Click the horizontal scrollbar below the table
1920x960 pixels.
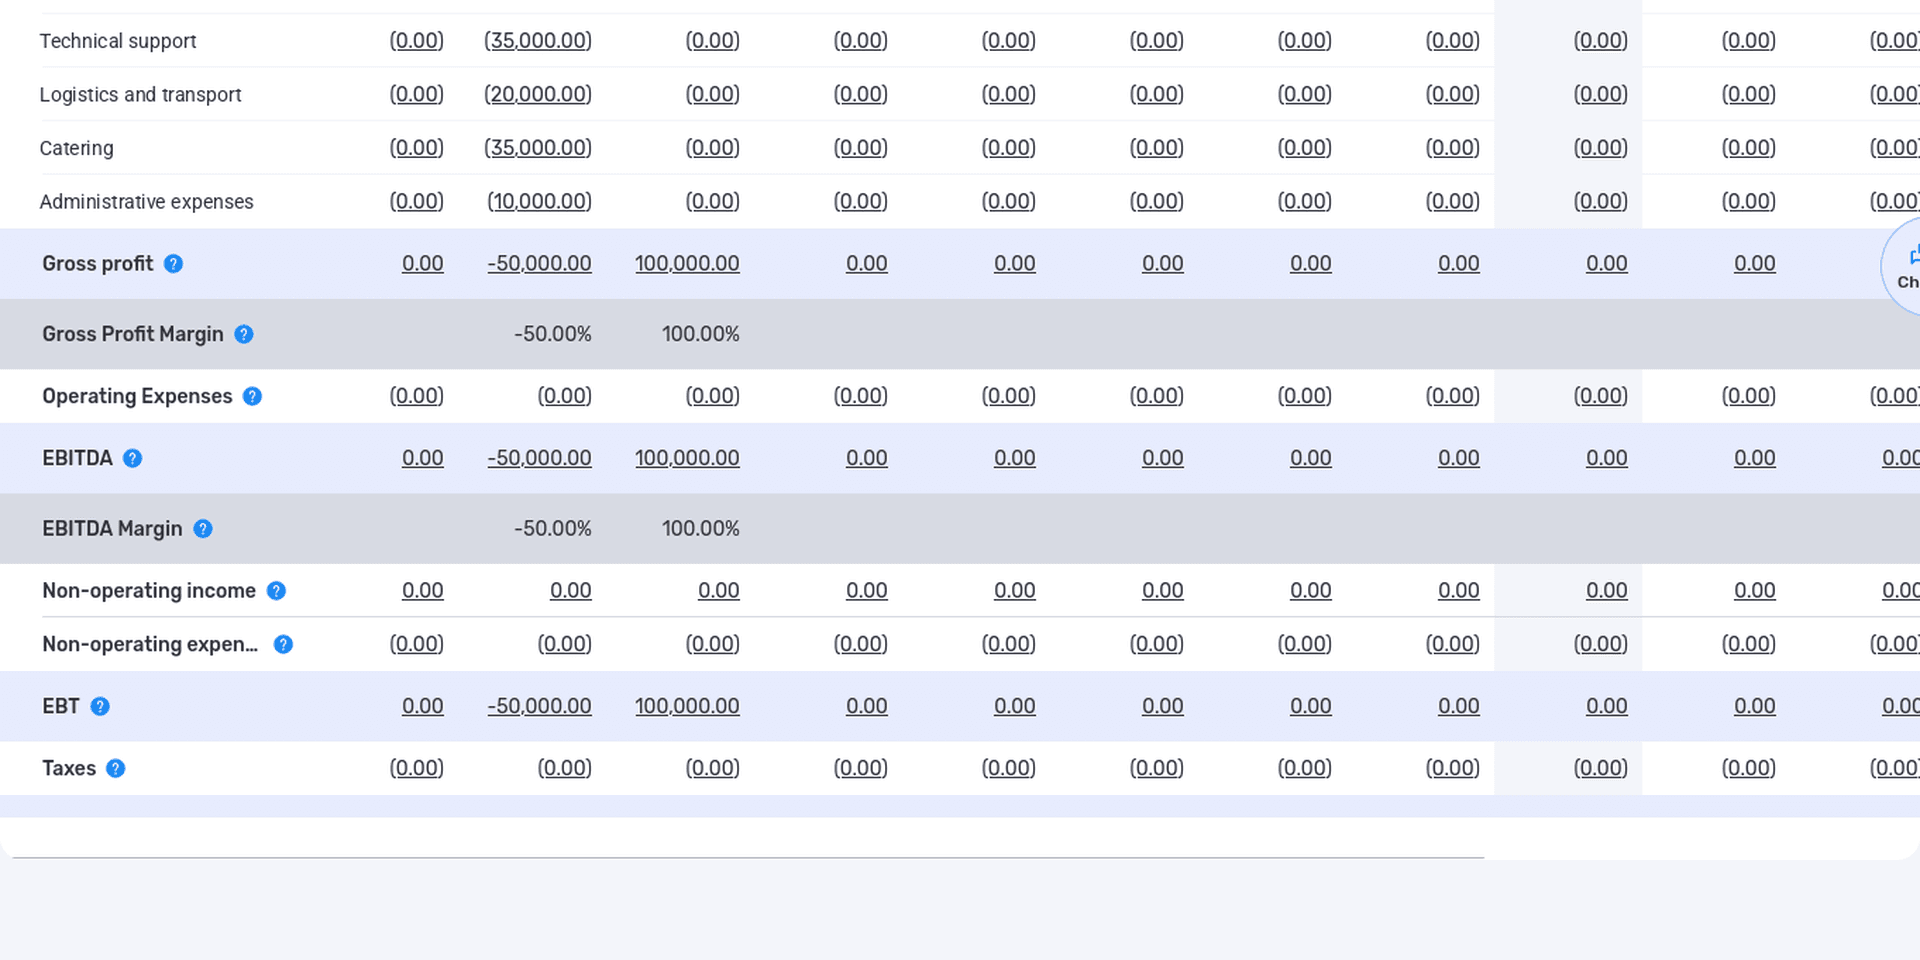[748, 857]
